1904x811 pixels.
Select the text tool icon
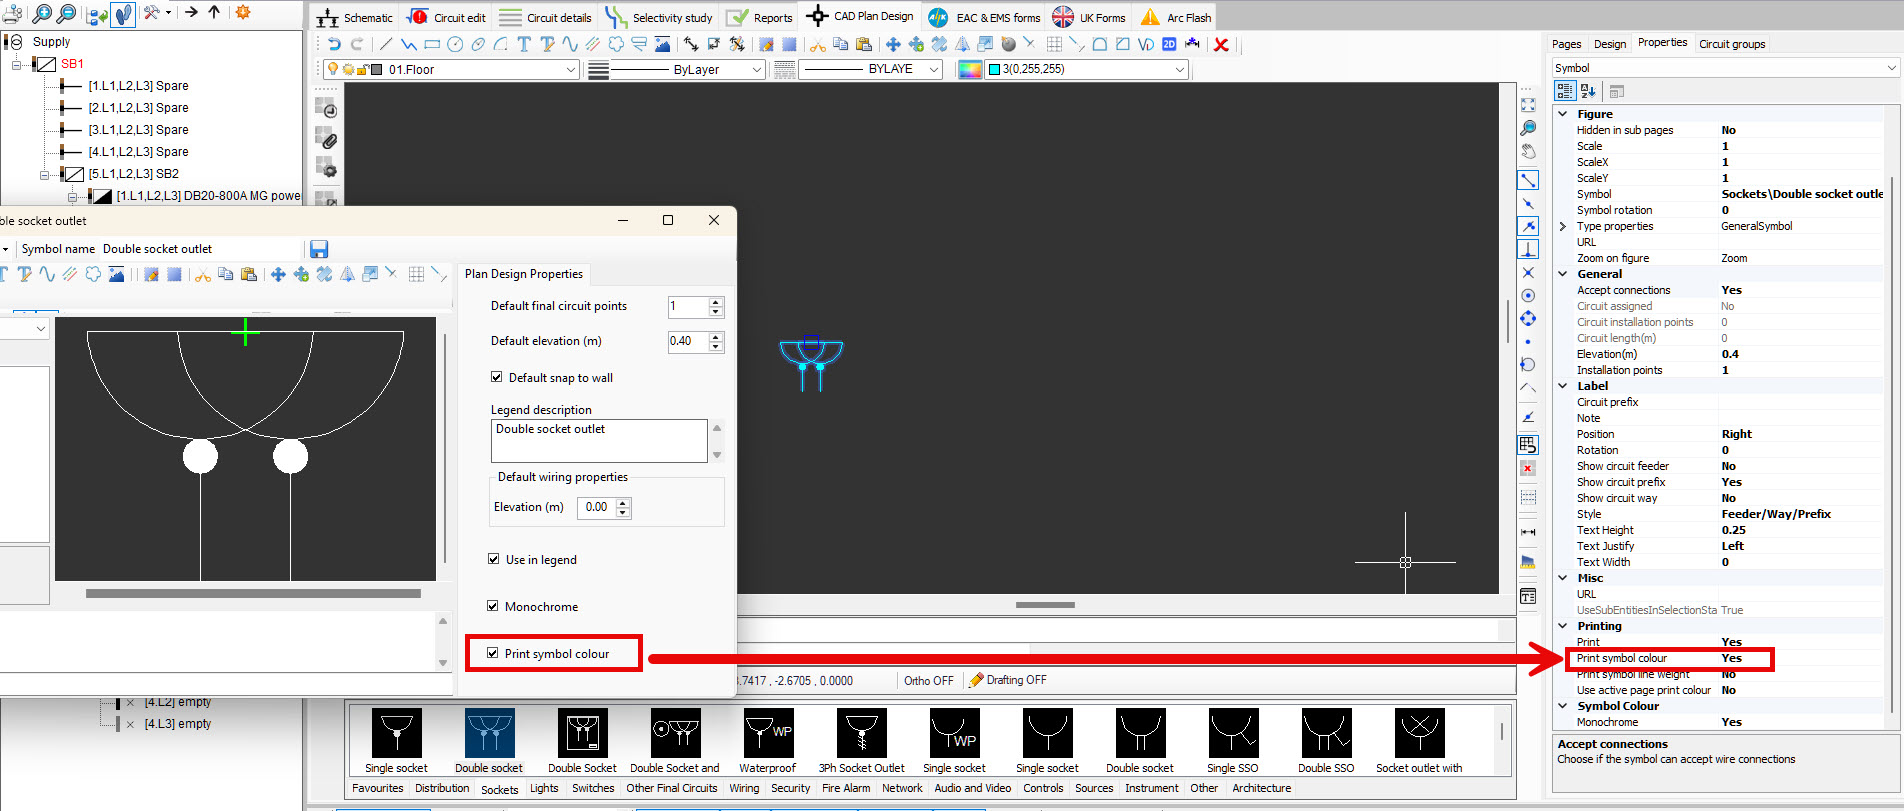[x=524, y=44]
